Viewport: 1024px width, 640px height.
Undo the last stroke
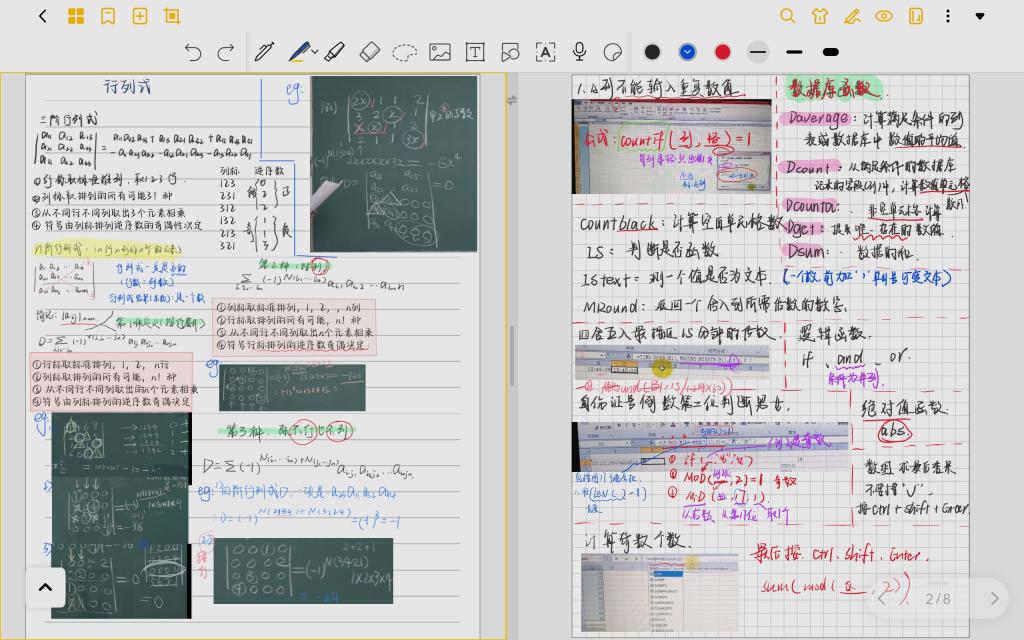click(193, 52)
